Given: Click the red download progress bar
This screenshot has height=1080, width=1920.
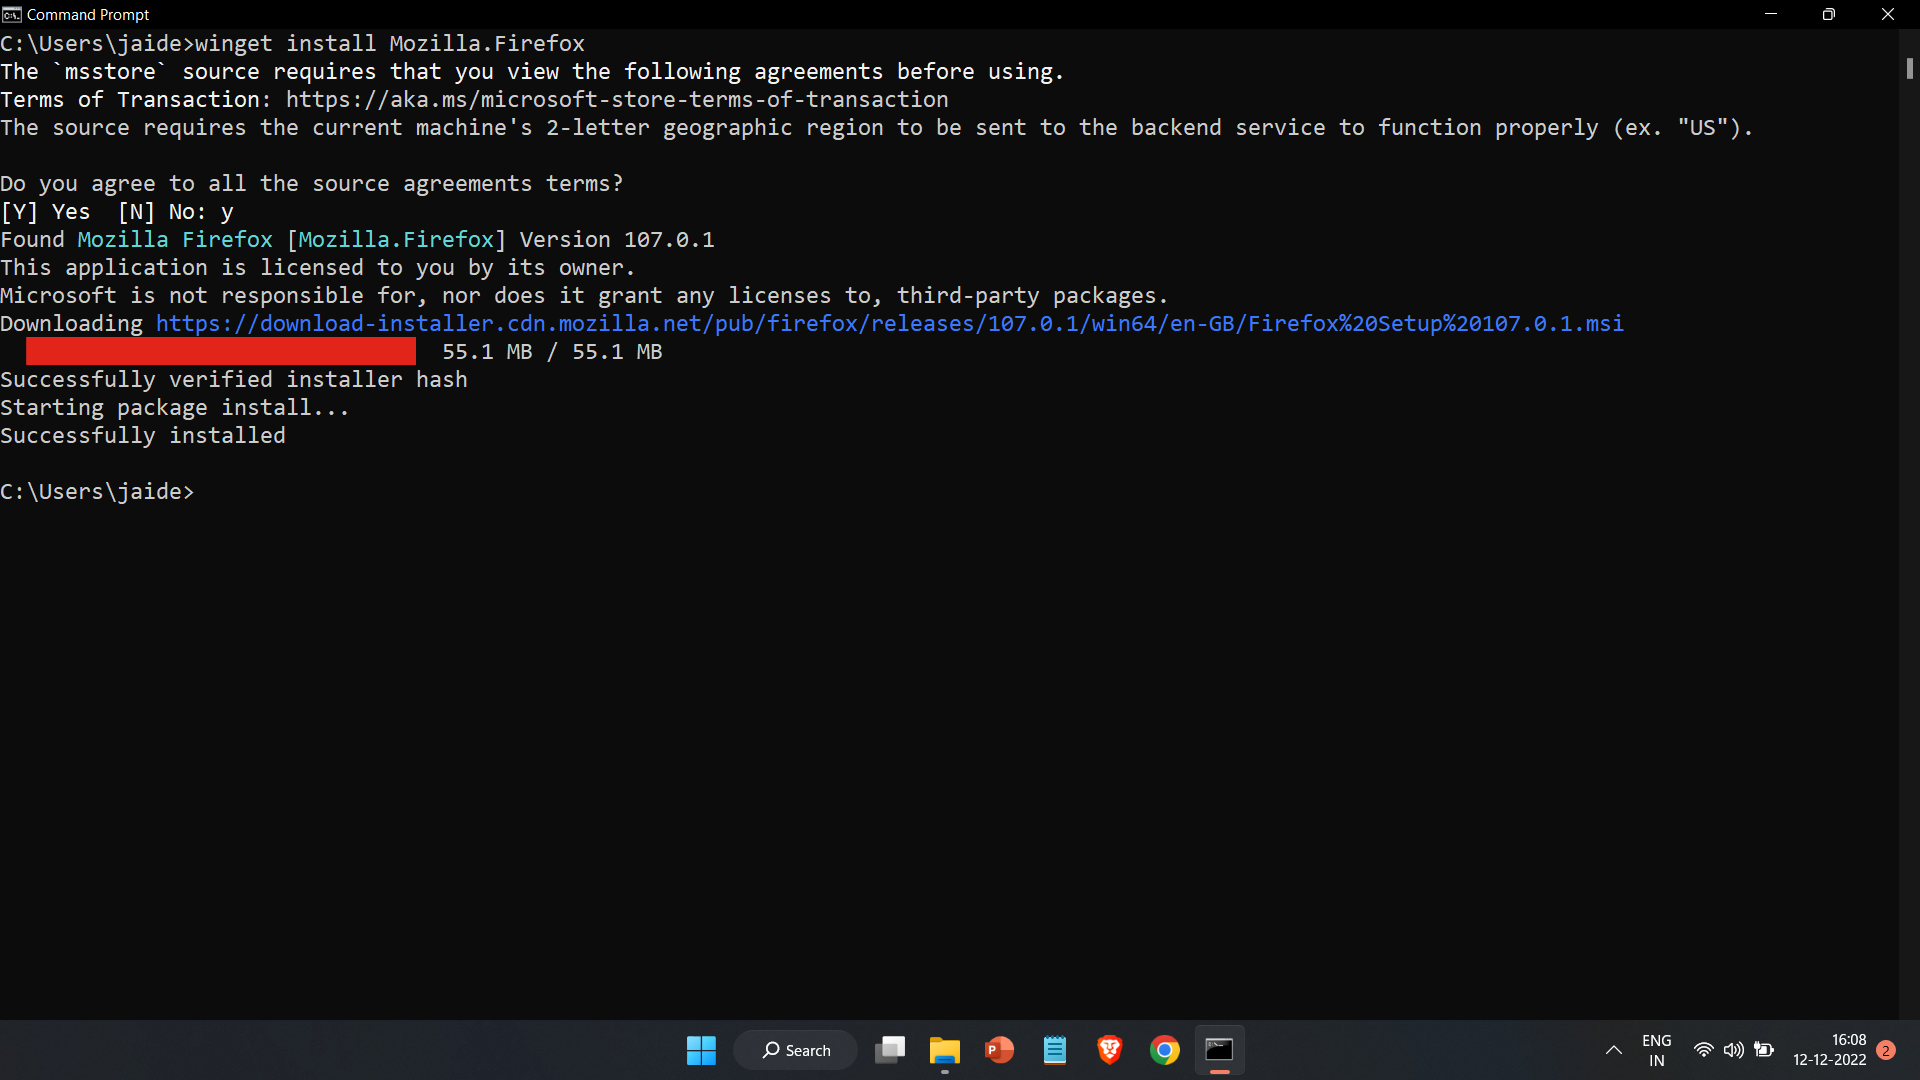Looking at the screenshot, I should (221, 351).
